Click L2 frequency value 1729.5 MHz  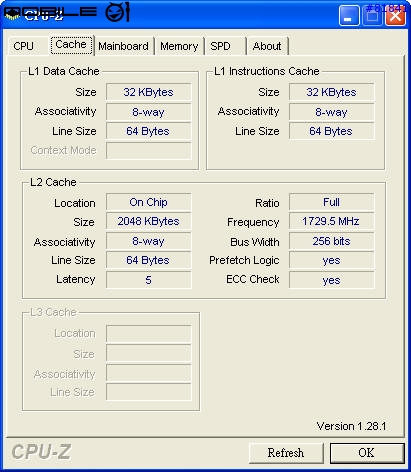coord(331,221)
